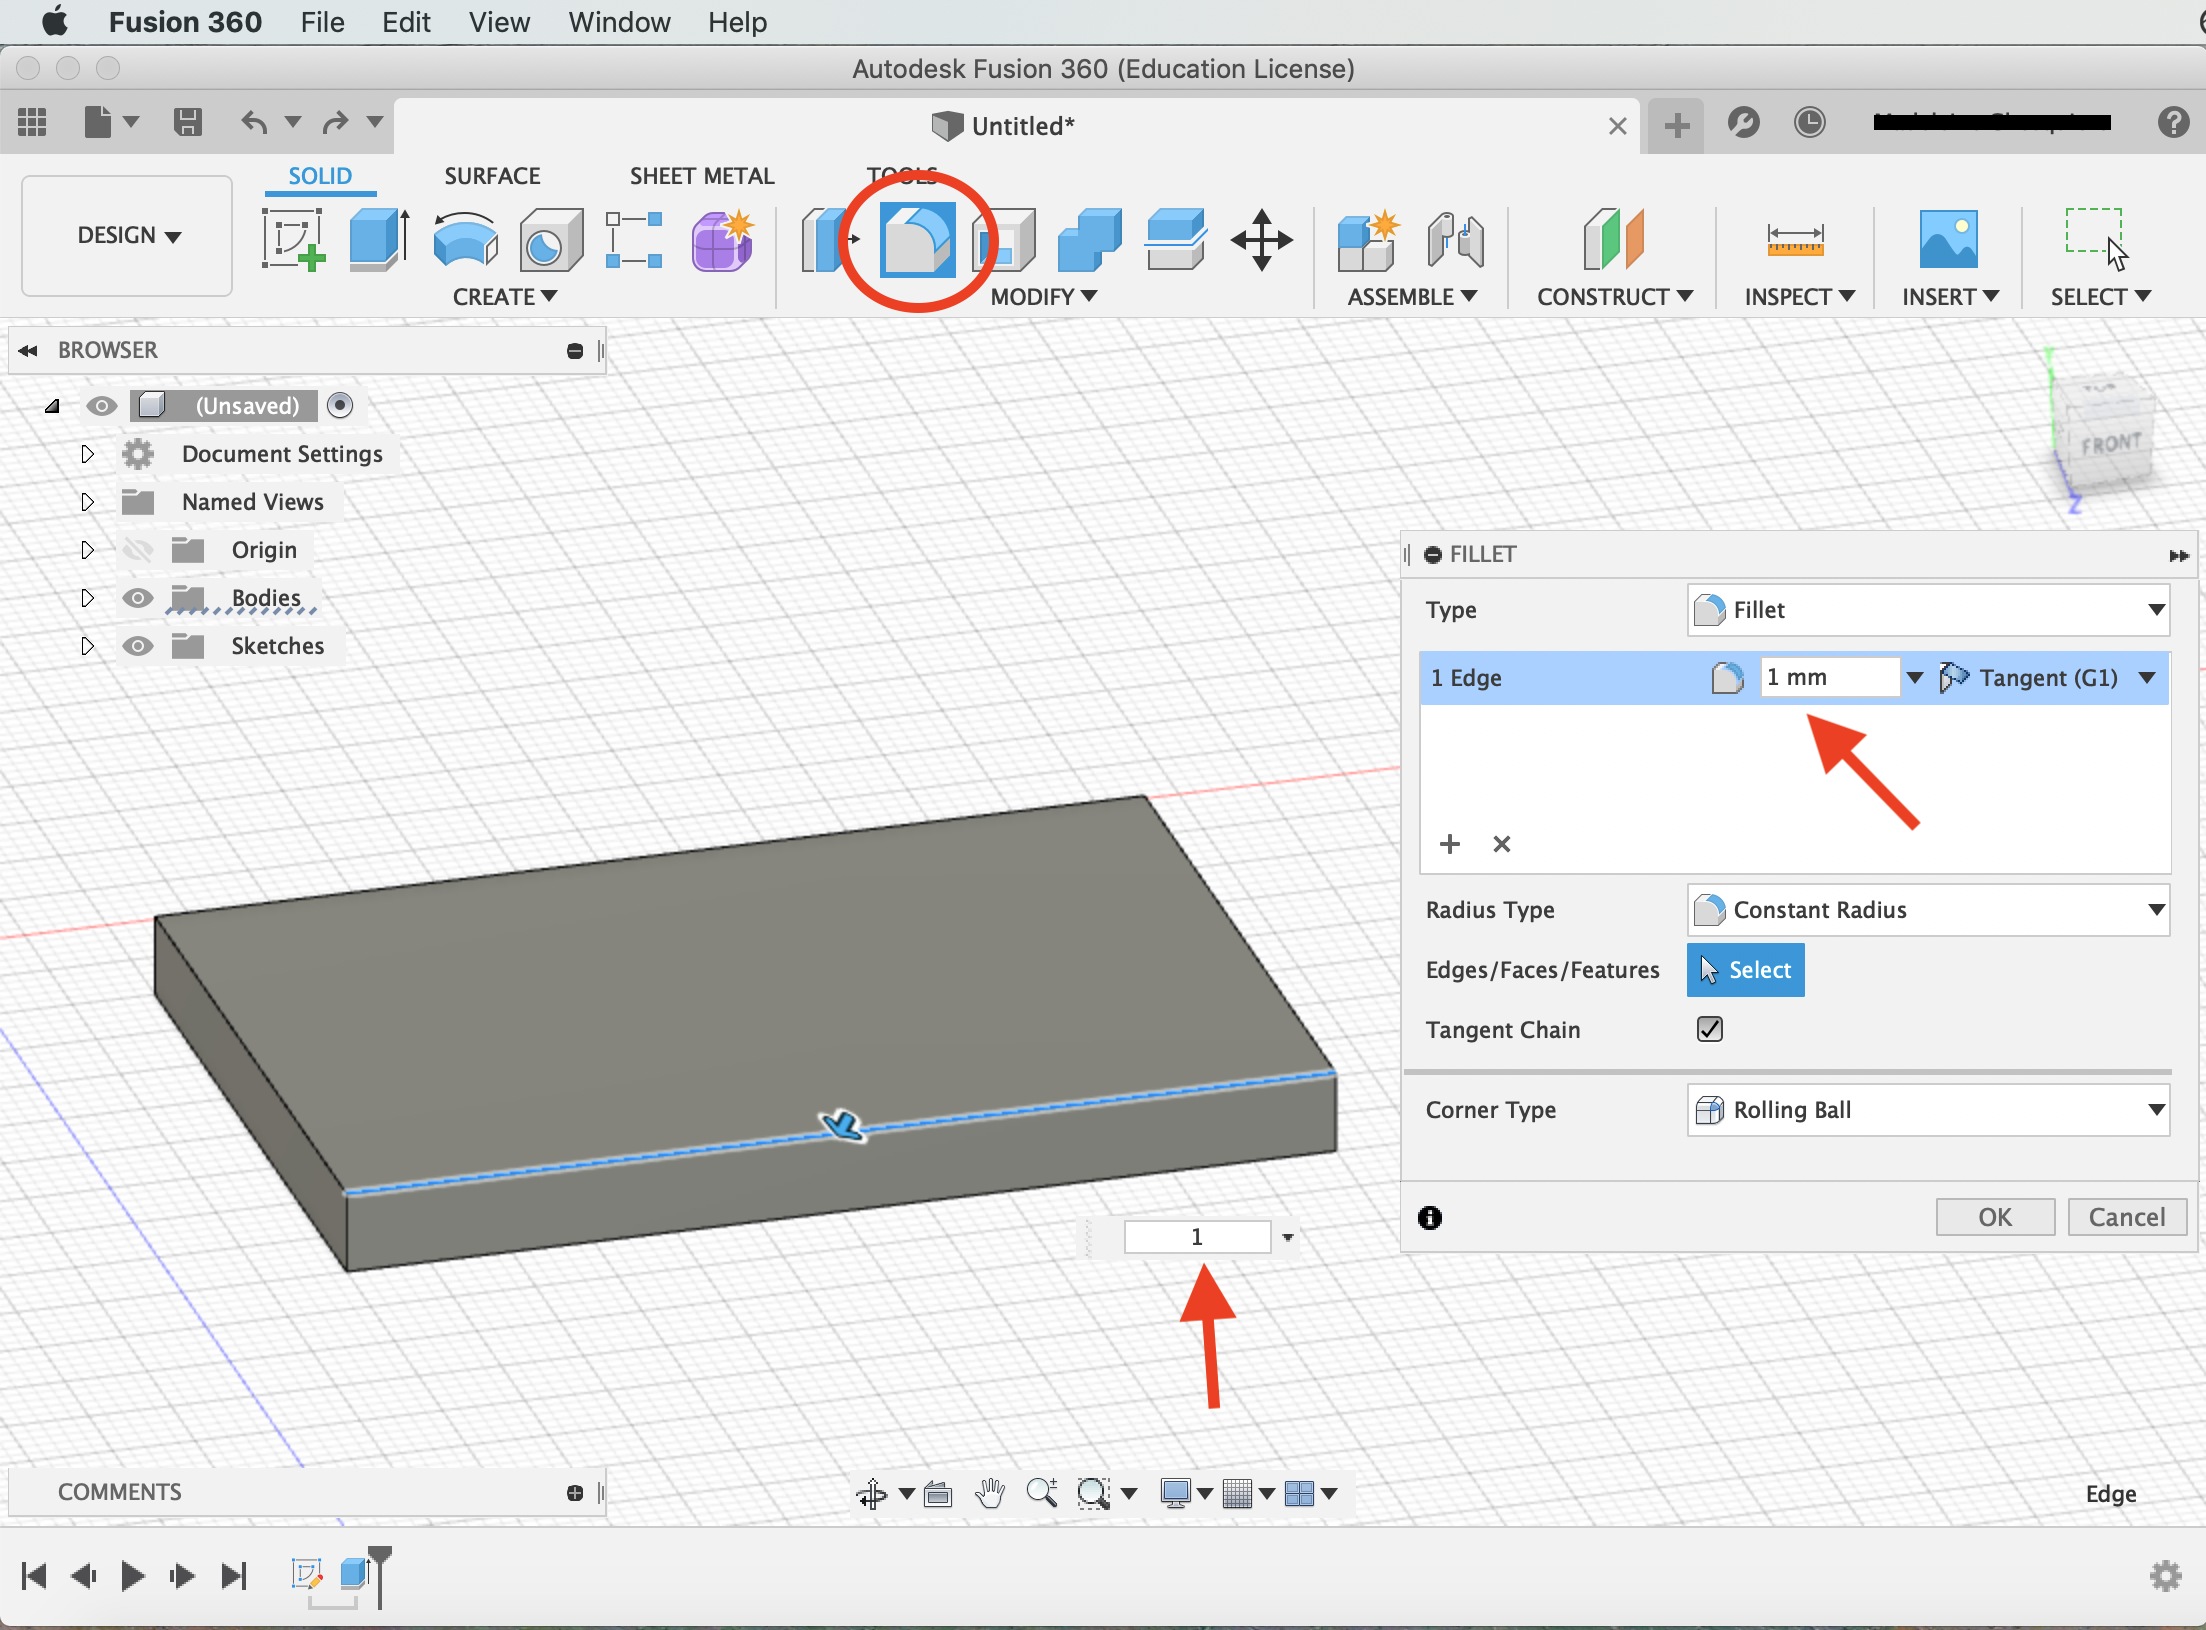Expand the Type dropdown menu

pos(2155,610)
